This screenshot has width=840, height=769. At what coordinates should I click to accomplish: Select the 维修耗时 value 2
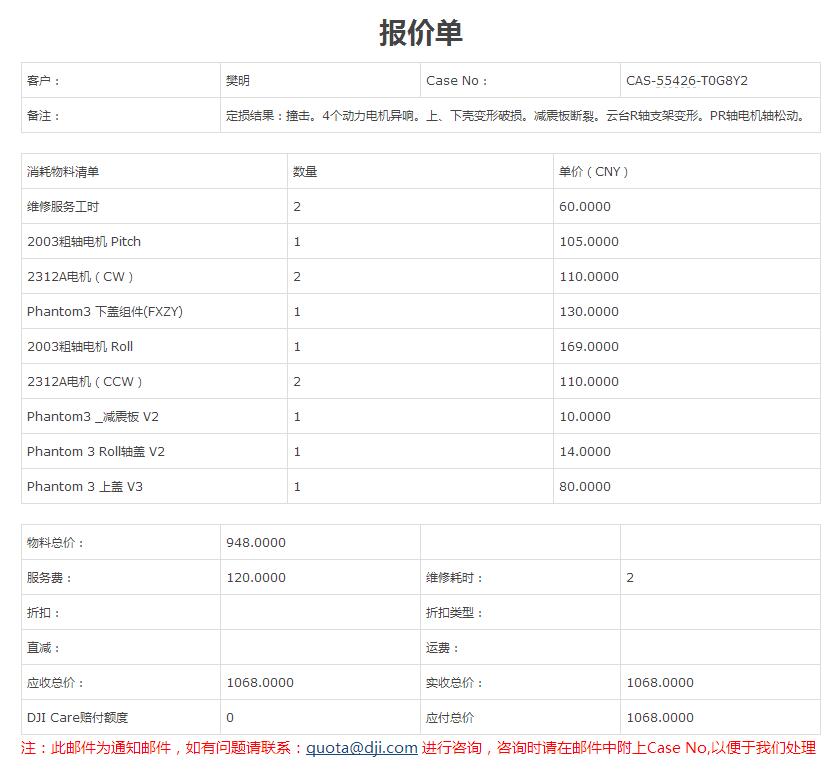(630, 578)
